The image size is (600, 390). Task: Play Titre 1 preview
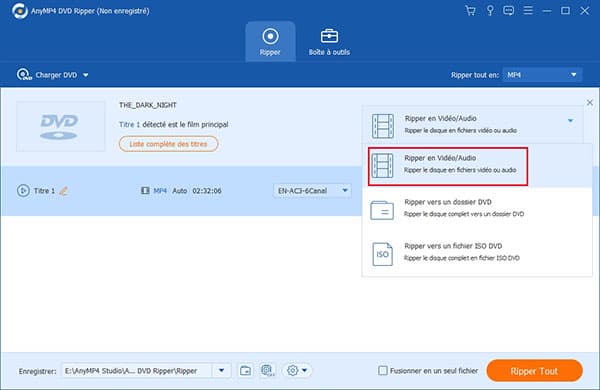(x=23, y=190)
